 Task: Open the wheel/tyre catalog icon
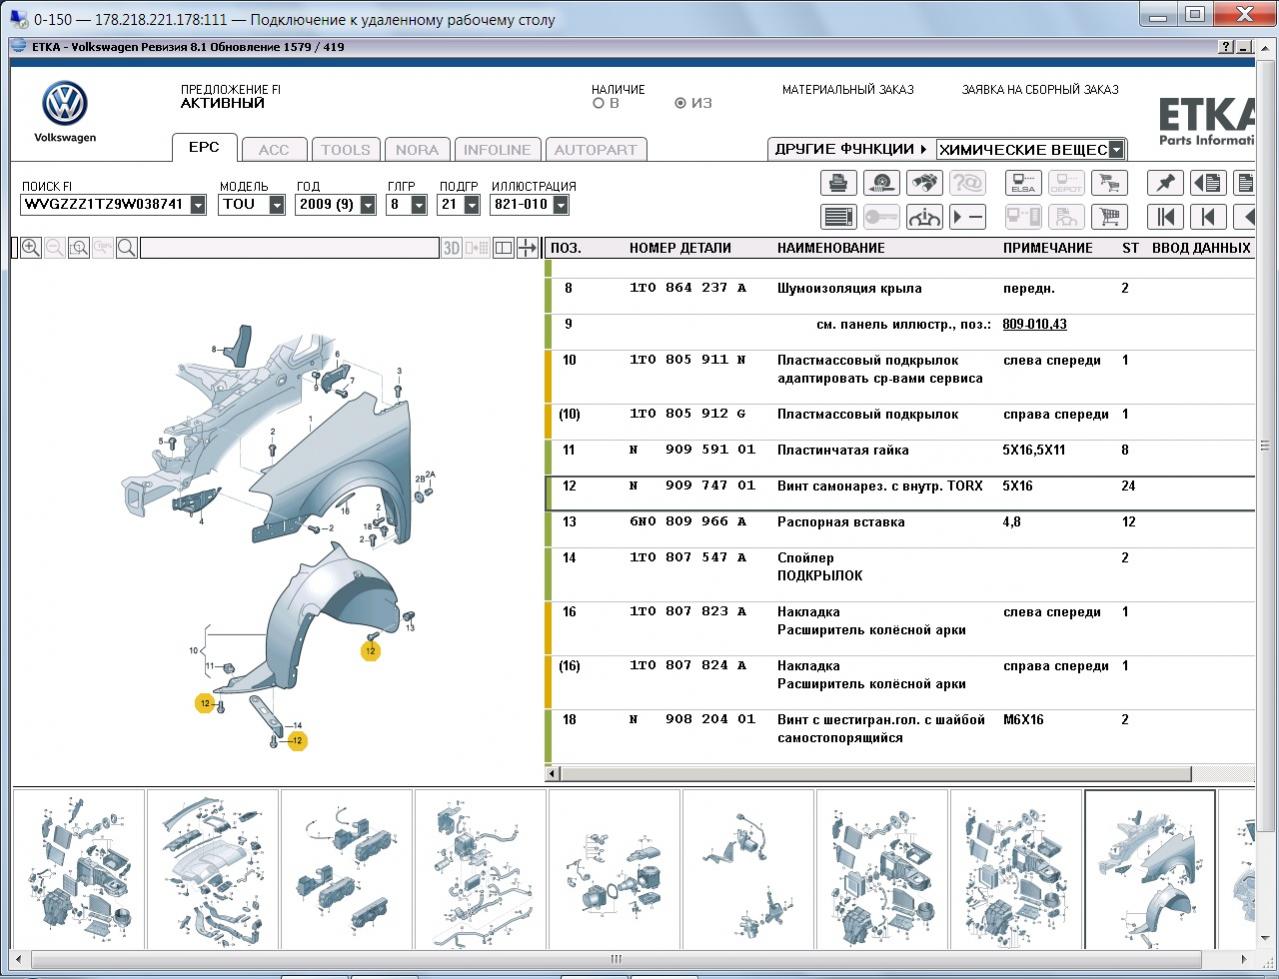(x=882, y=183)
